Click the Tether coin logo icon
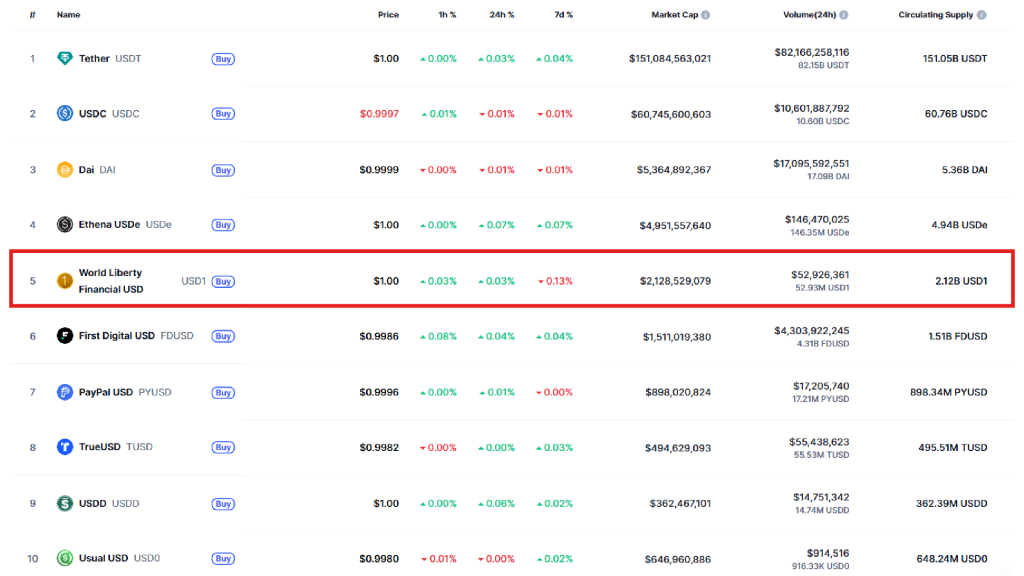1024x576 pixels. (65, 58)
